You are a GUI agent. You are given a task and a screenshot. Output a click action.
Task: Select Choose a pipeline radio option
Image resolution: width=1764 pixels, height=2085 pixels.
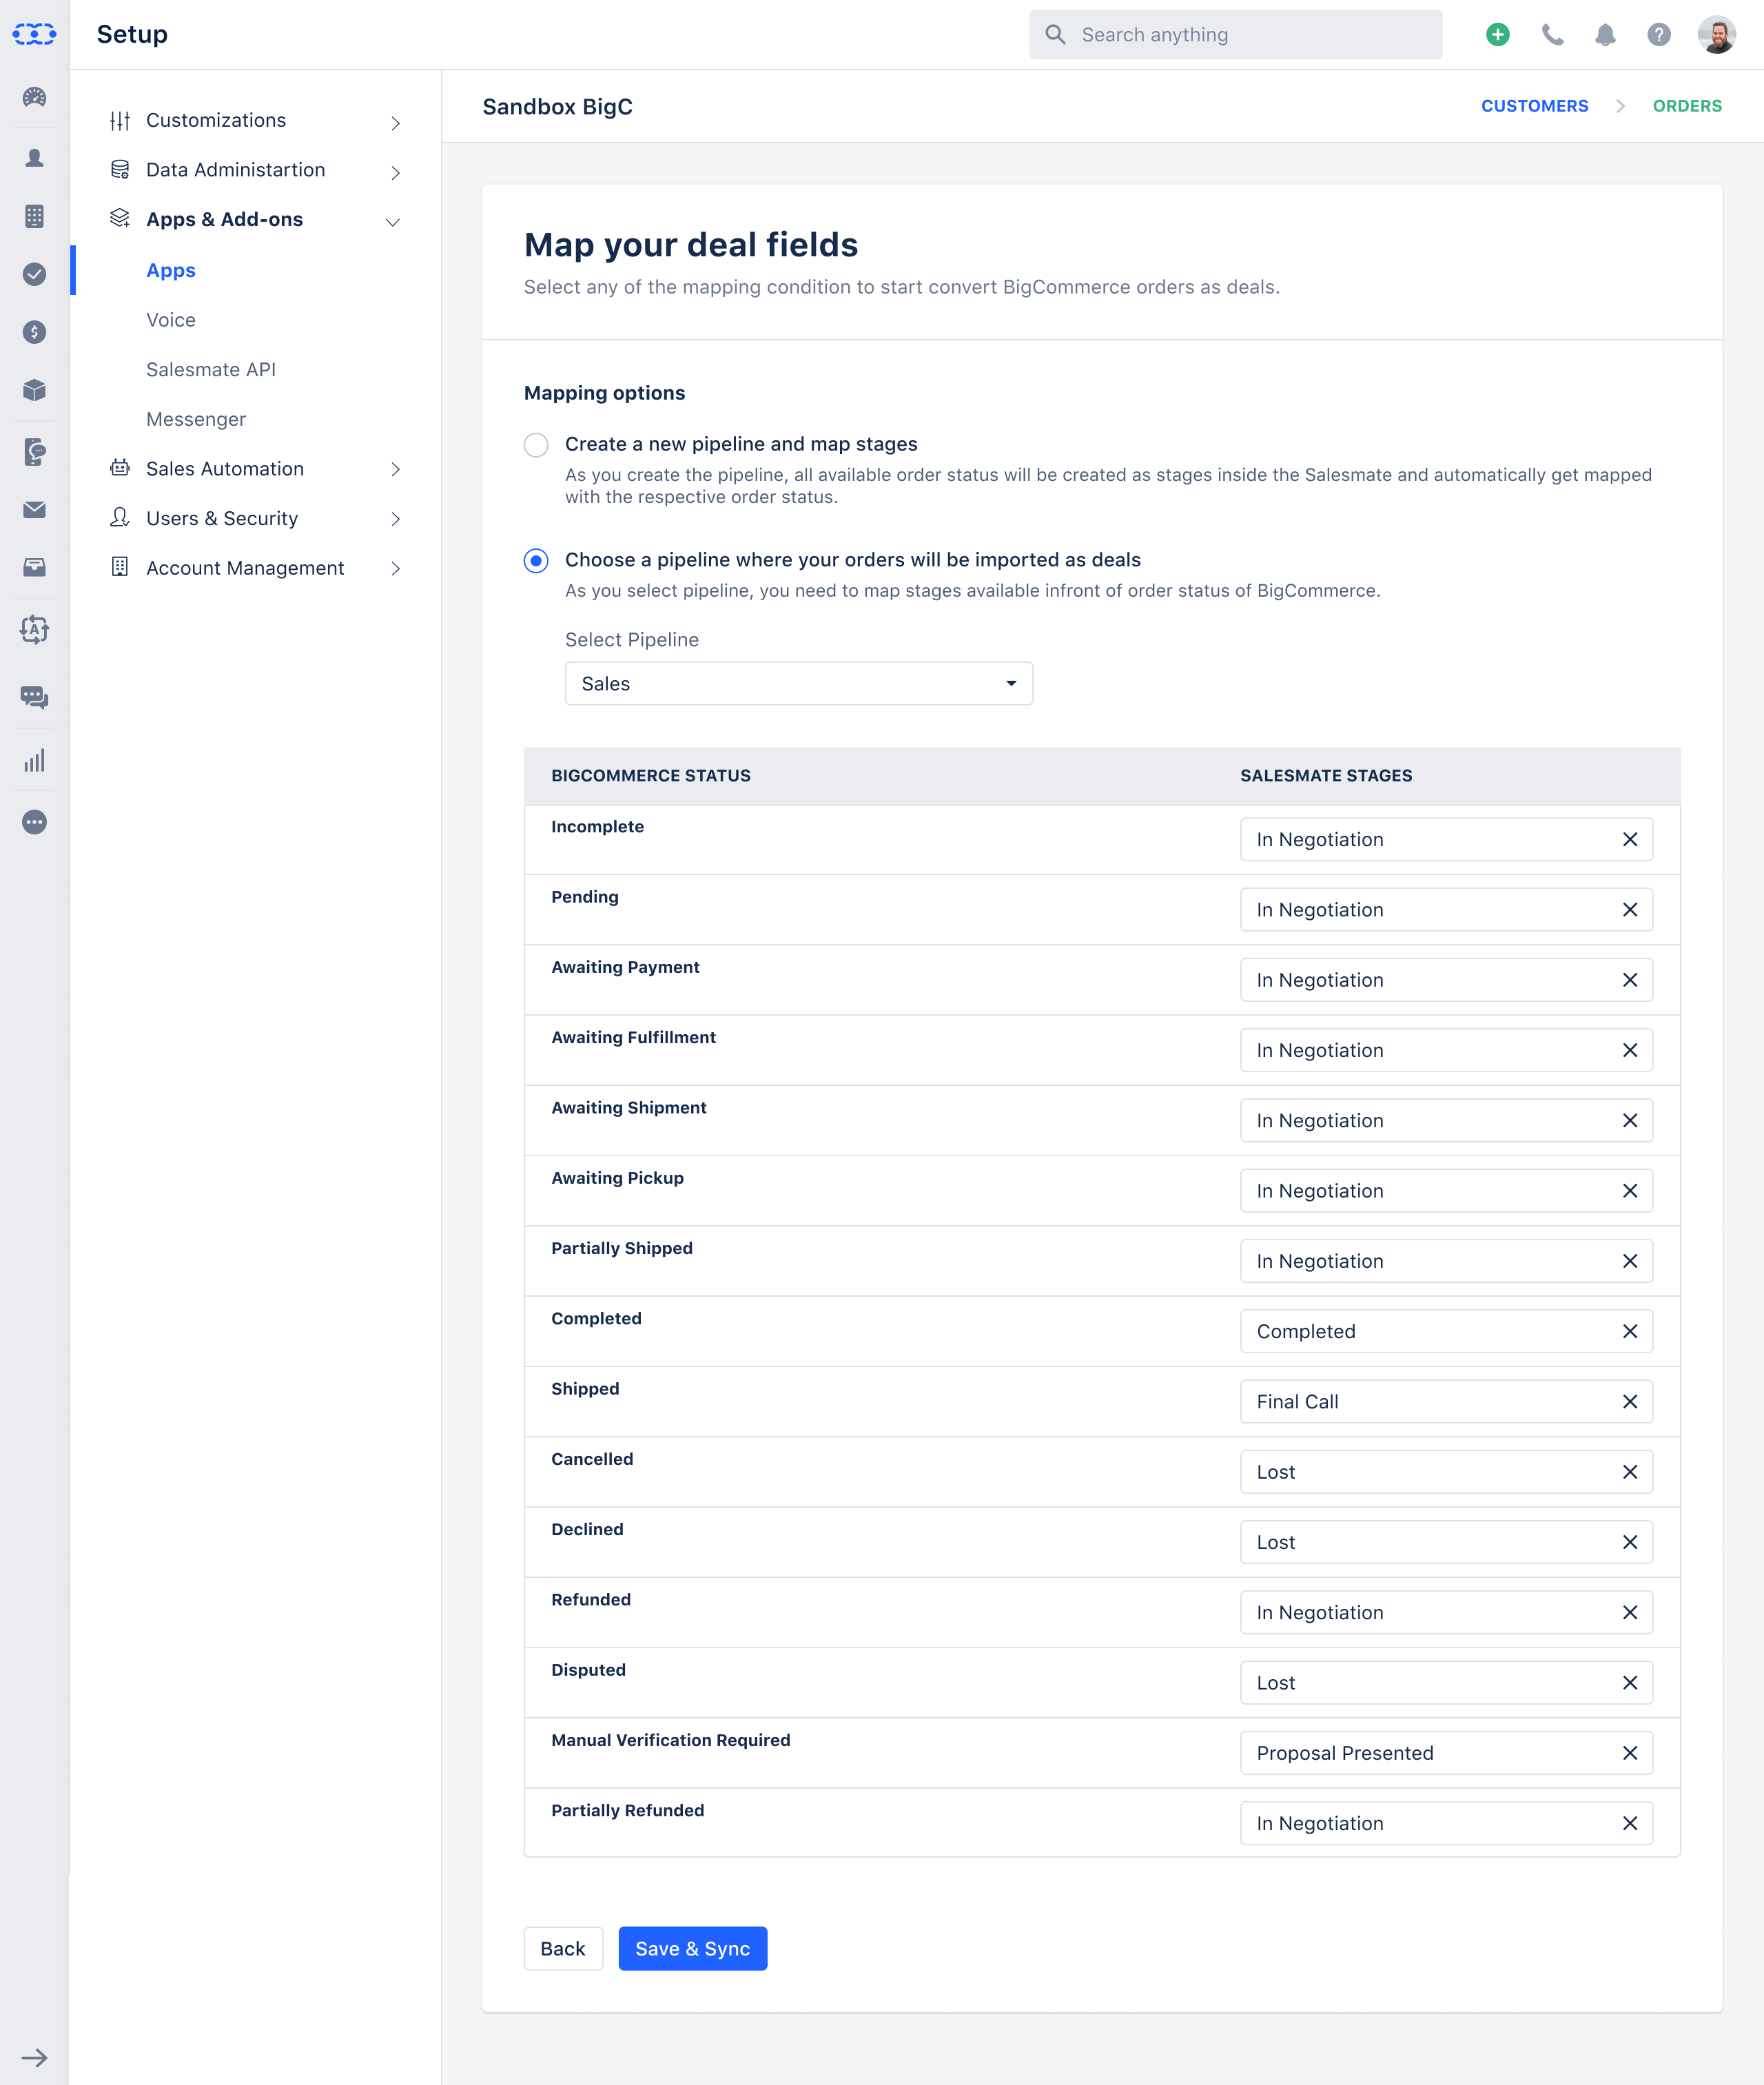536,560
